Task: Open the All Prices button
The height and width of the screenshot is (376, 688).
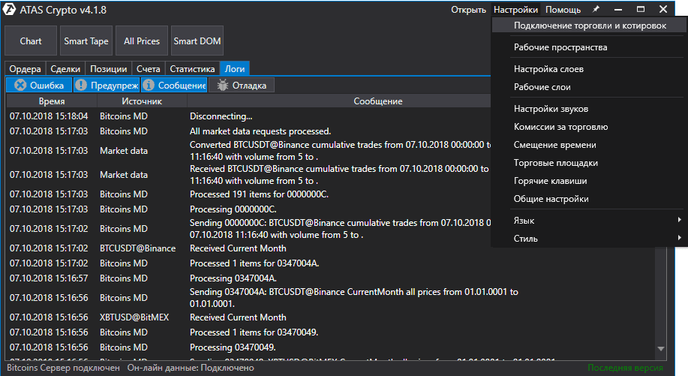Action: [x=142, y=41]
